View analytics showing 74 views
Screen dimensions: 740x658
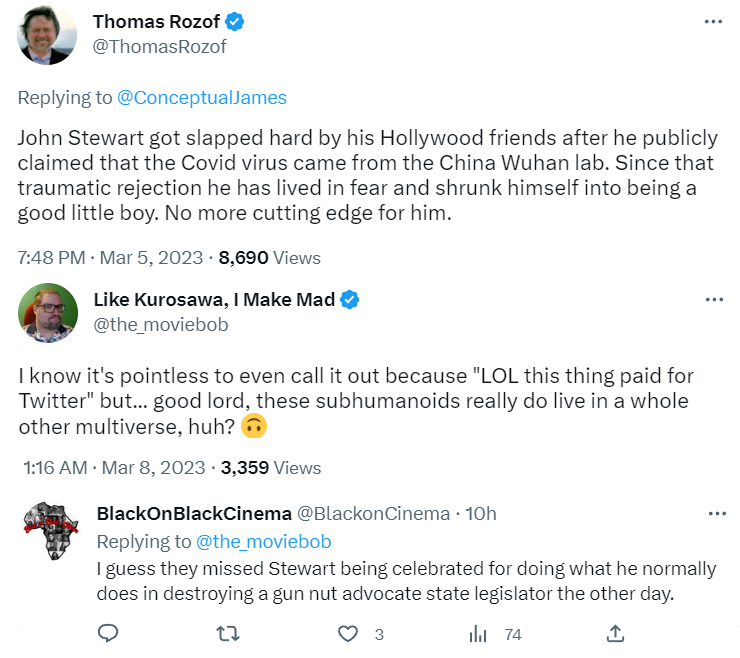click(x=479, y=633)
